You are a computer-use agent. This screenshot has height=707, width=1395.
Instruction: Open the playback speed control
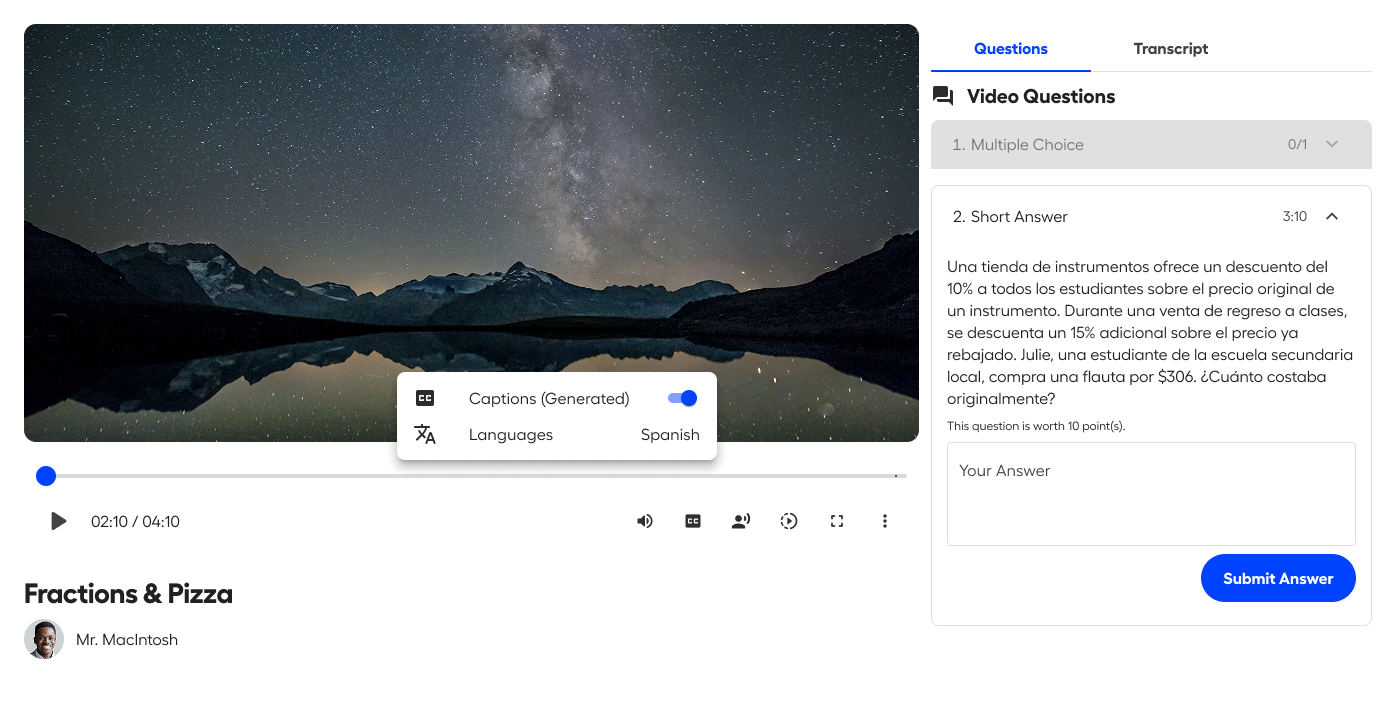click(x=789, y=521)
